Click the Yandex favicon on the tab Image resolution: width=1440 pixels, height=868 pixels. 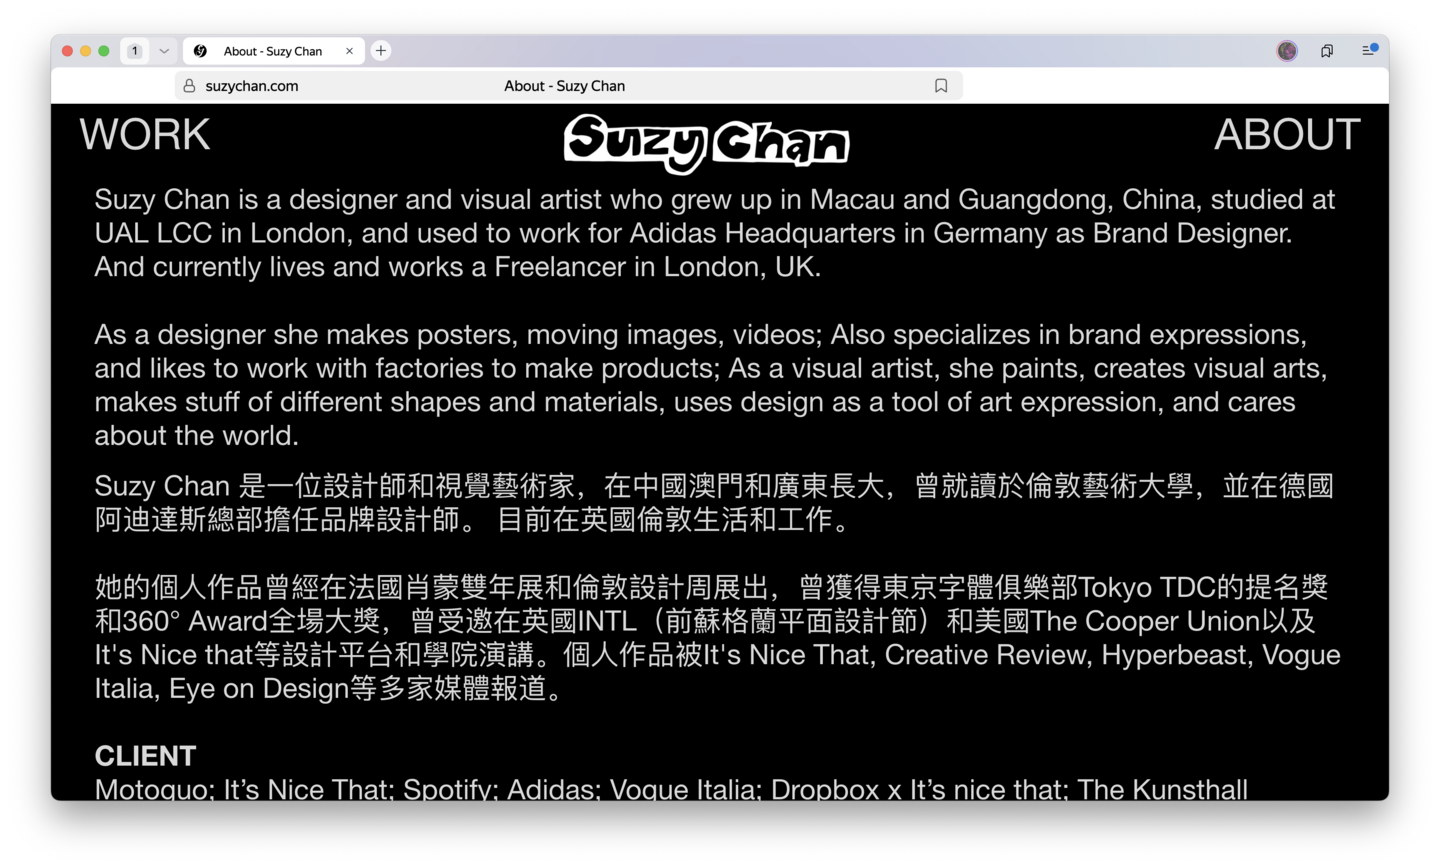tap(201, 51)
